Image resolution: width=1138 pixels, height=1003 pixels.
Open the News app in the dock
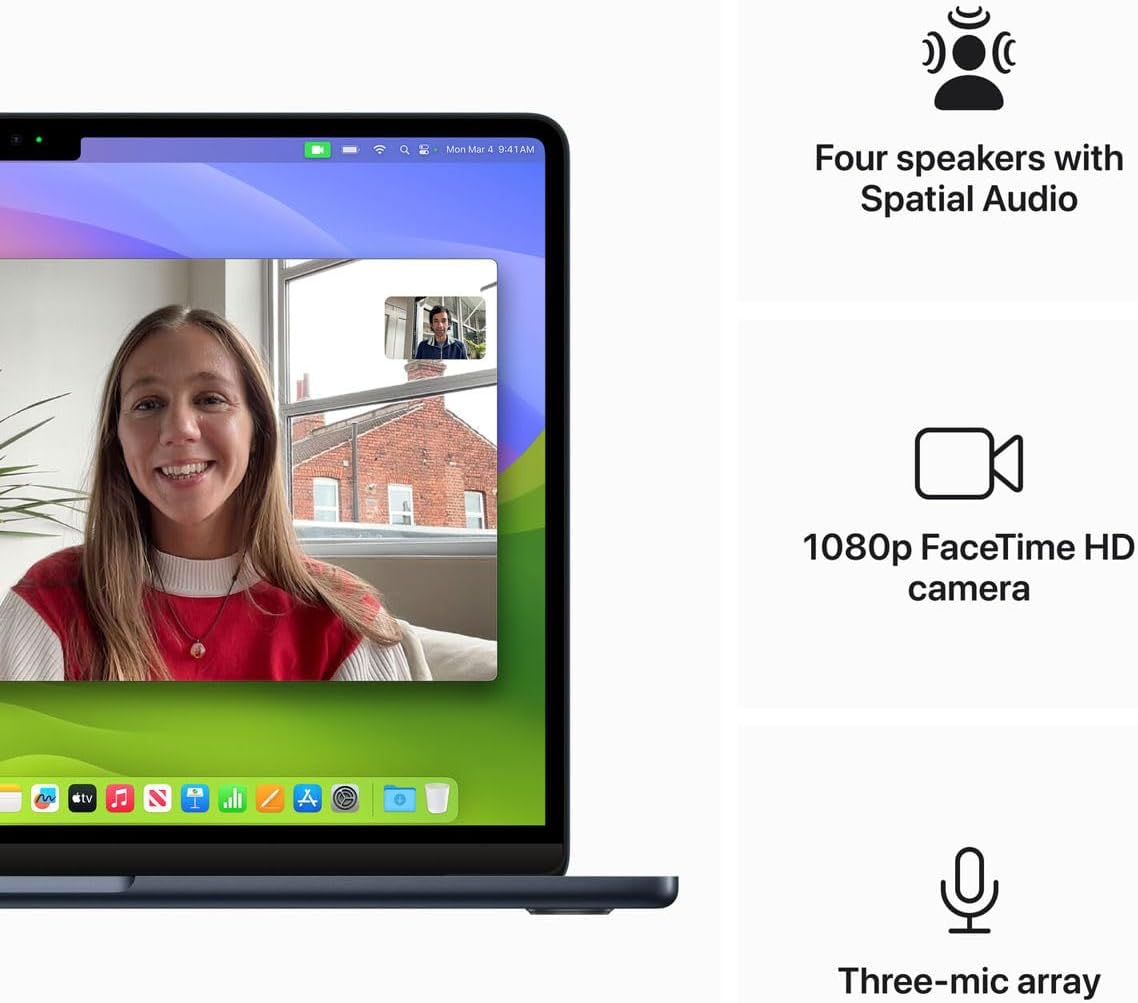157,798
